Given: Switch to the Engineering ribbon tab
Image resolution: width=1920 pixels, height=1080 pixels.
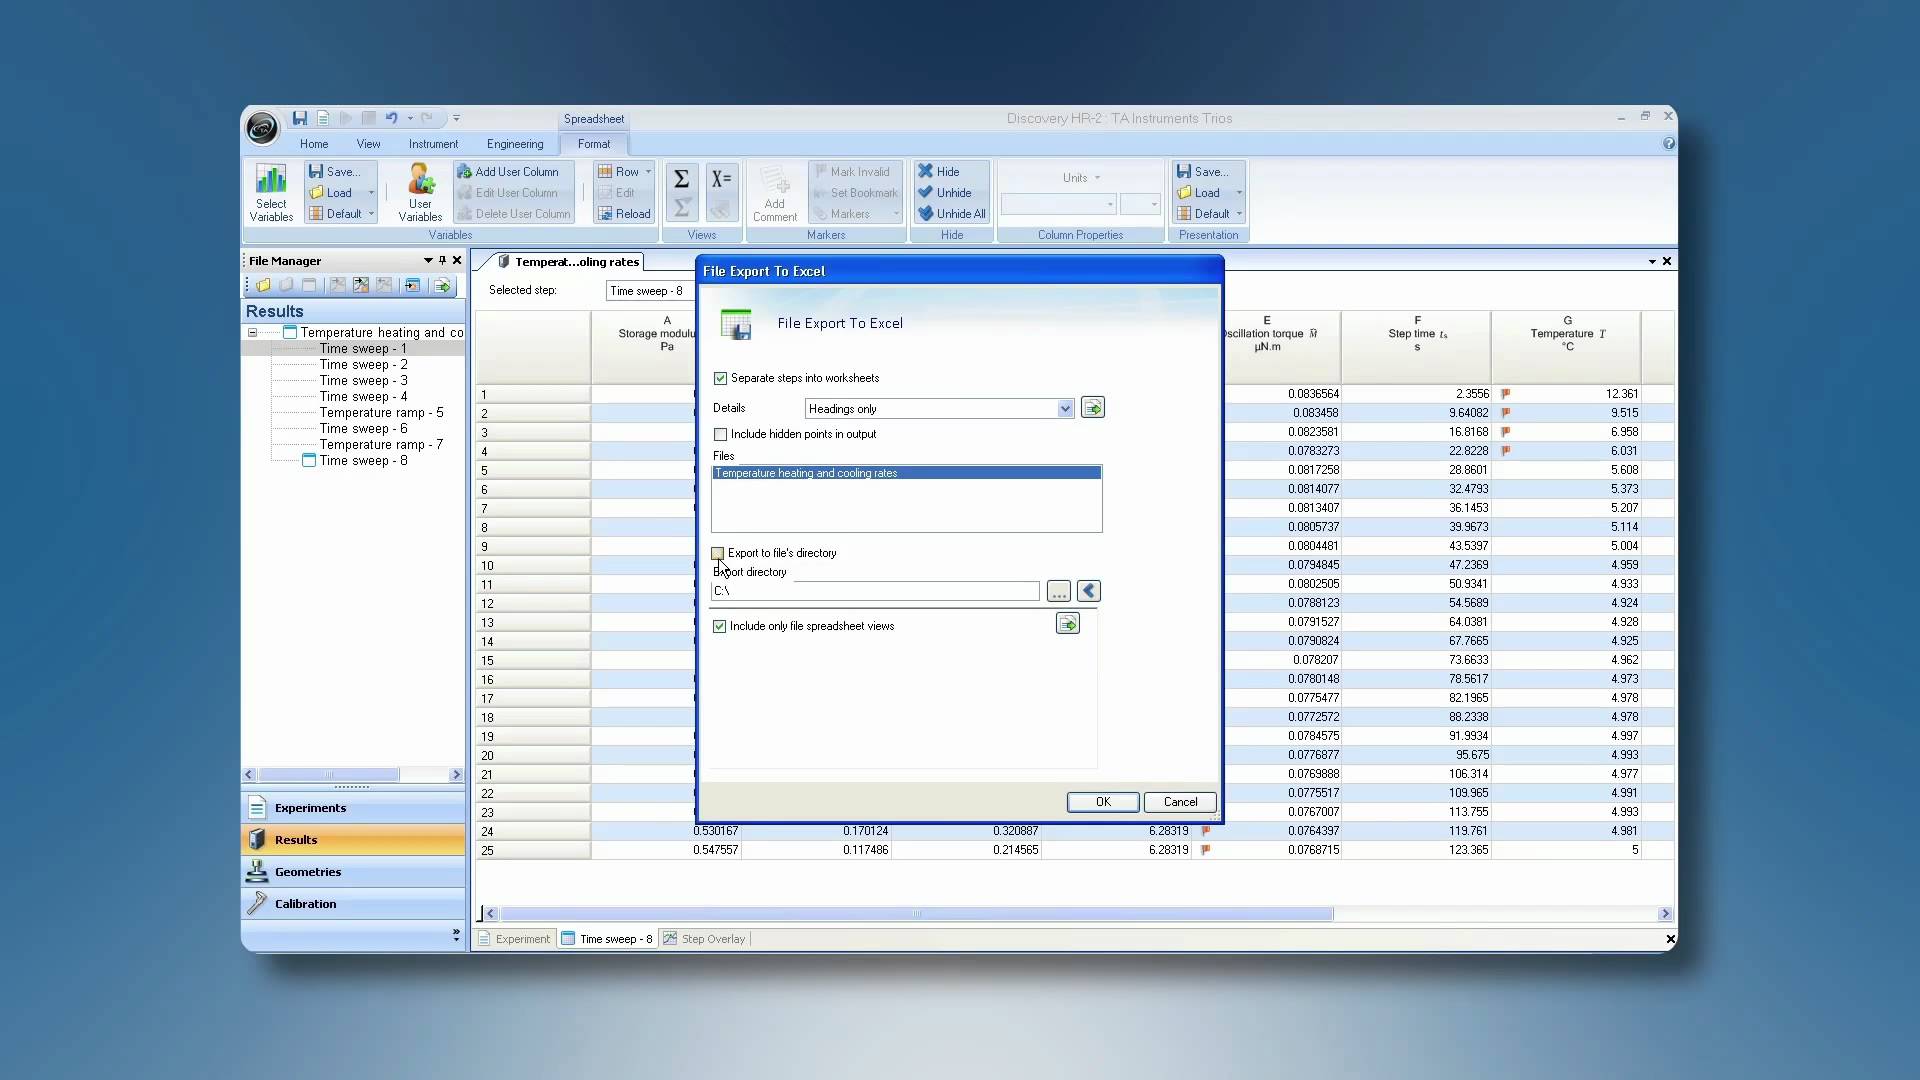Looking at the screenshot, I should tap(514, 144).
